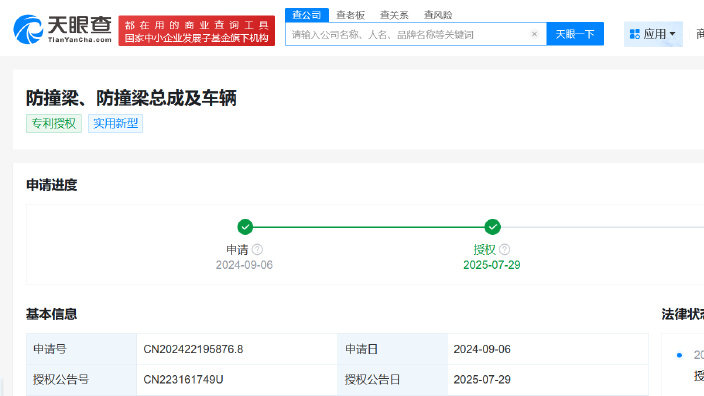Click the 申请日 label cell
This screenshot has width=704, height=396.
point(392,349)
